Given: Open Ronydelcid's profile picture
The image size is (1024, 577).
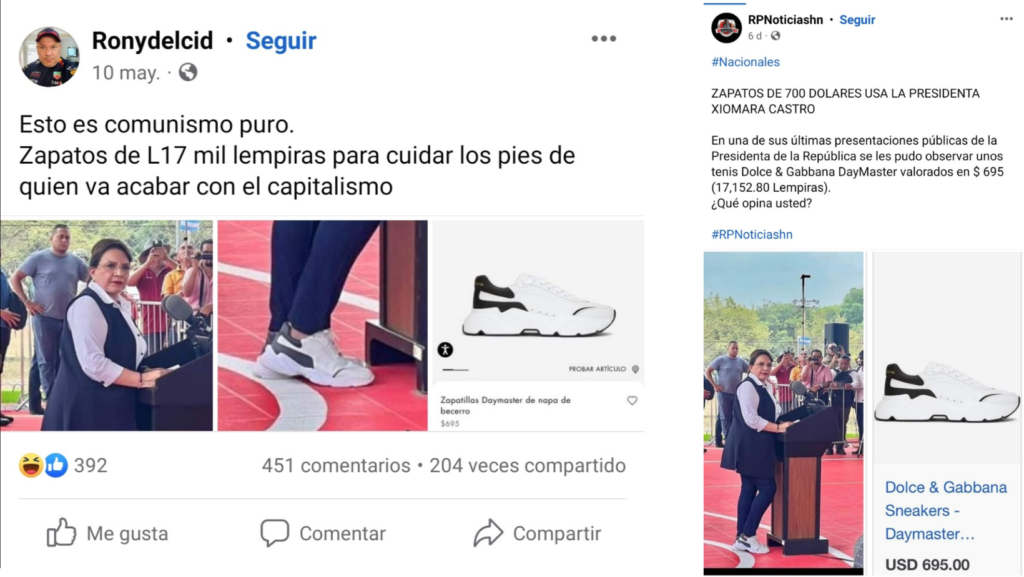Looking at the screenshot, I should 50,57.
